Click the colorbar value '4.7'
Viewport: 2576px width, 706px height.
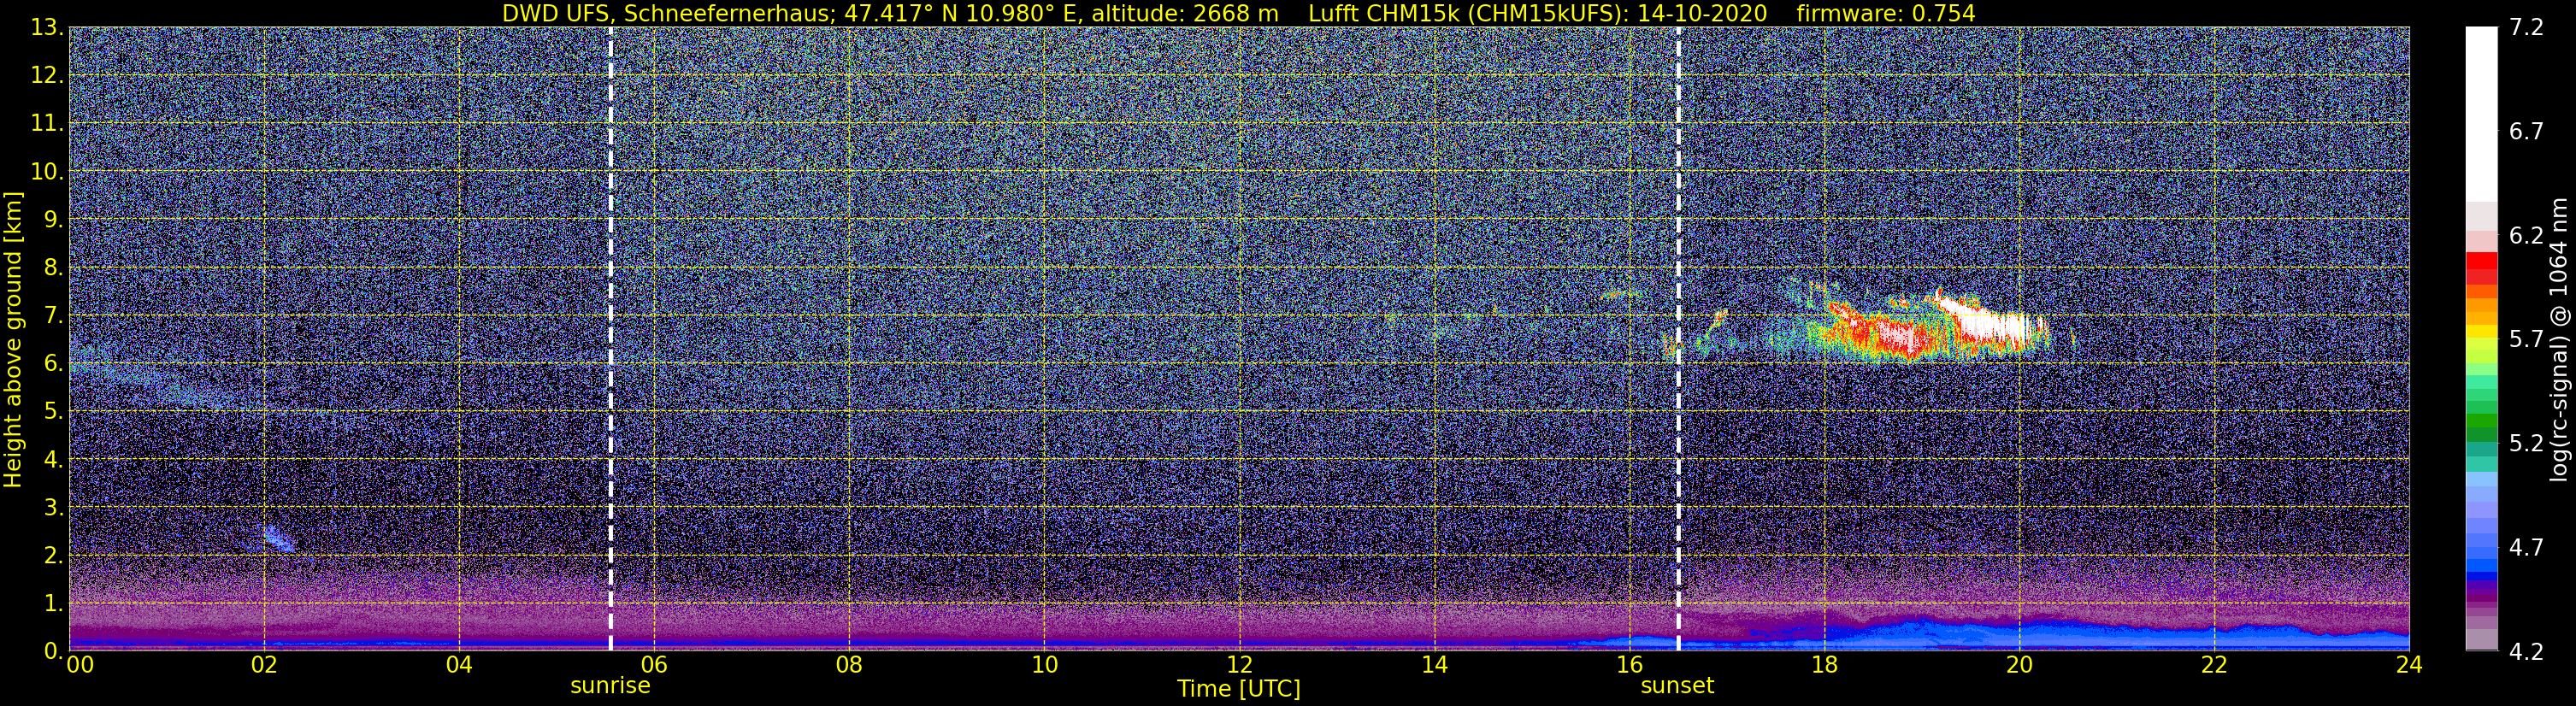point(2526,548)
